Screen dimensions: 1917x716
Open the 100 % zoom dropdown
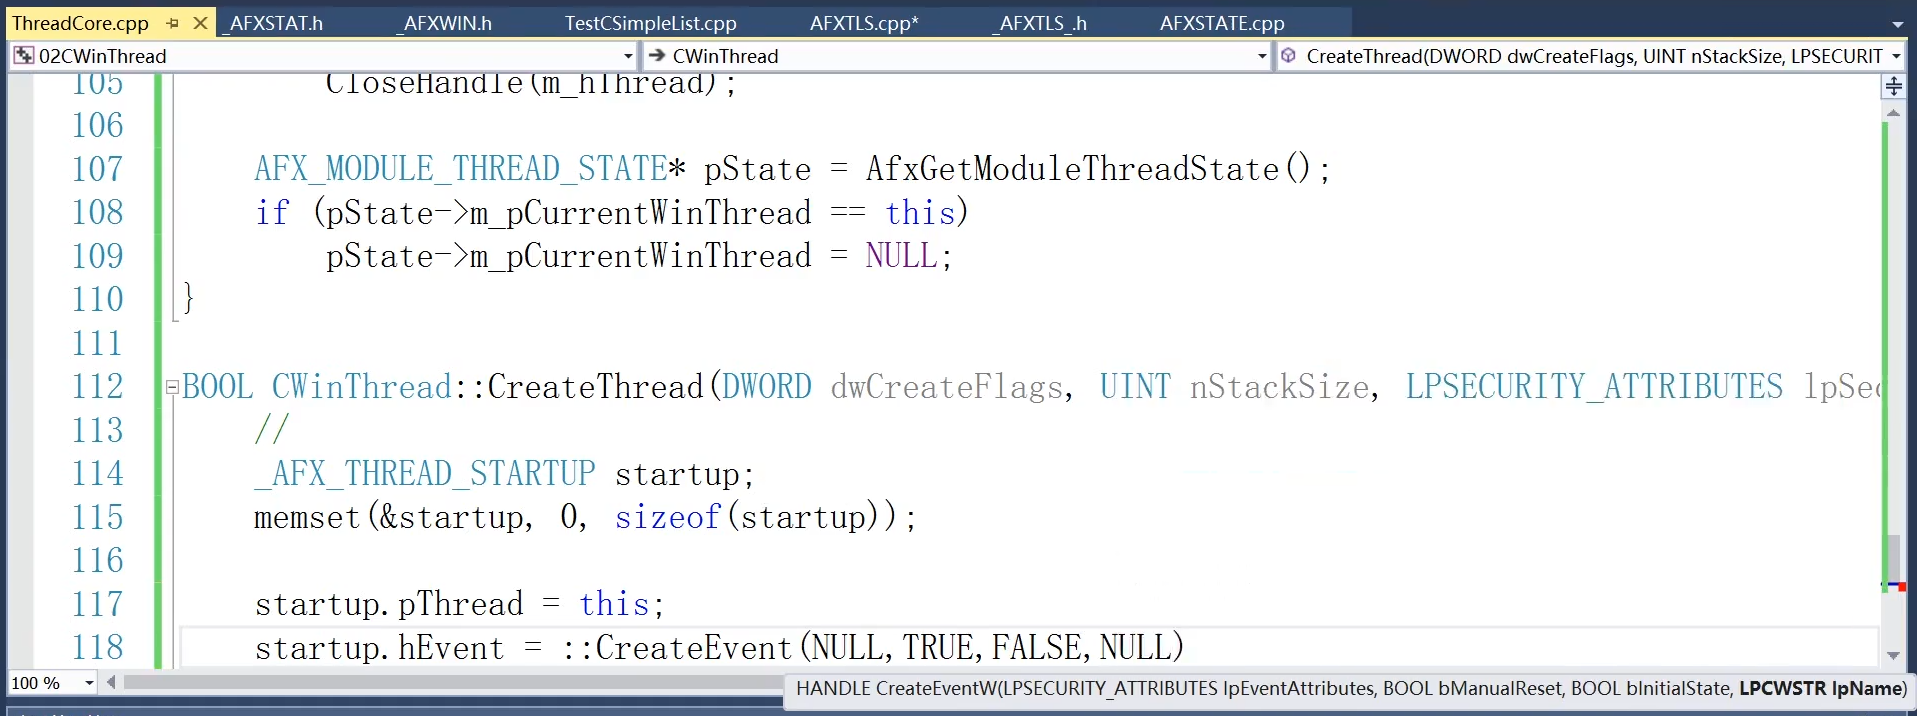(x=89, y=683)
